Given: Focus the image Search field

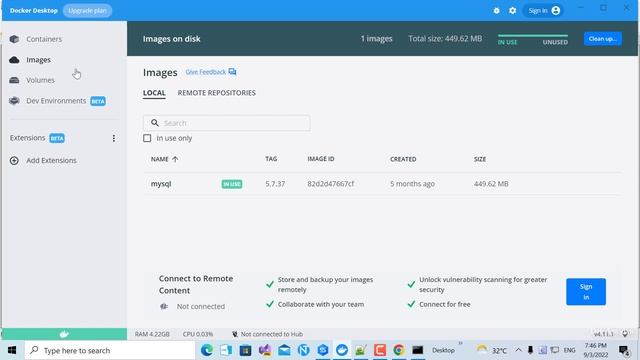Looking at the screenshot, I should coord(227,123).
